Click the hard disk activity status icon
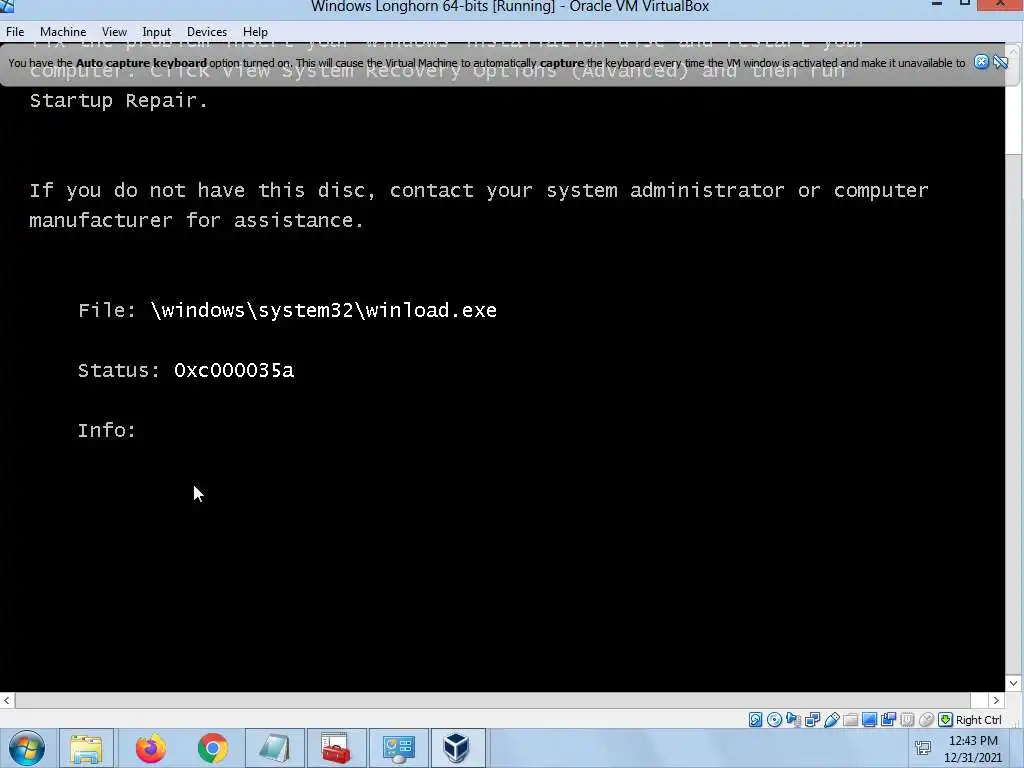Screen dimensions: 1024x768 [755, 720]
